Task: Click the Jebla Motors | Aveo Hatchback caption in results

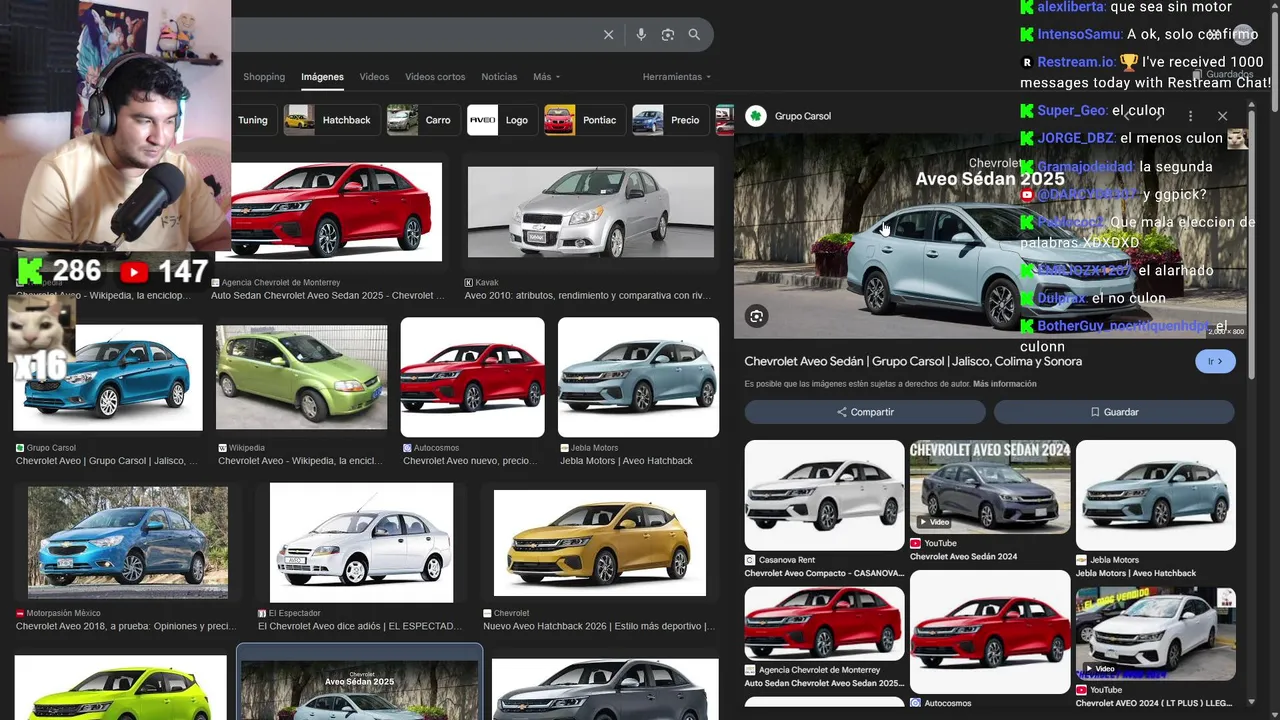Action: tap(626, 461)
